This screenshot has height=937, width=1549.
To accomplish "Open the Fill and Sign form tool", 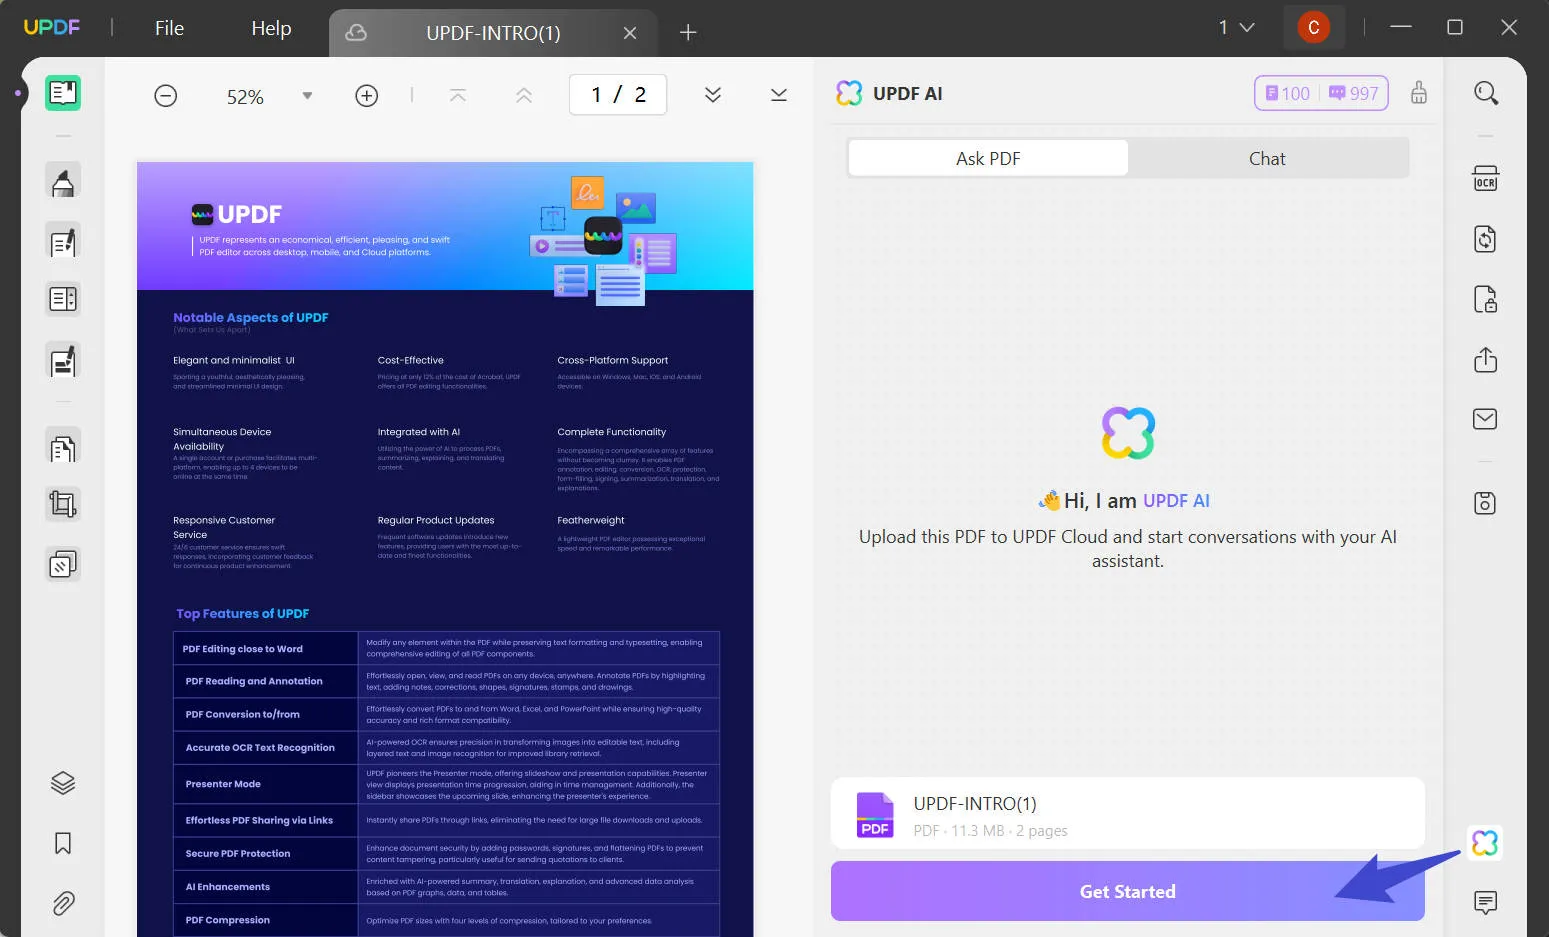I will tap(63, 361).
